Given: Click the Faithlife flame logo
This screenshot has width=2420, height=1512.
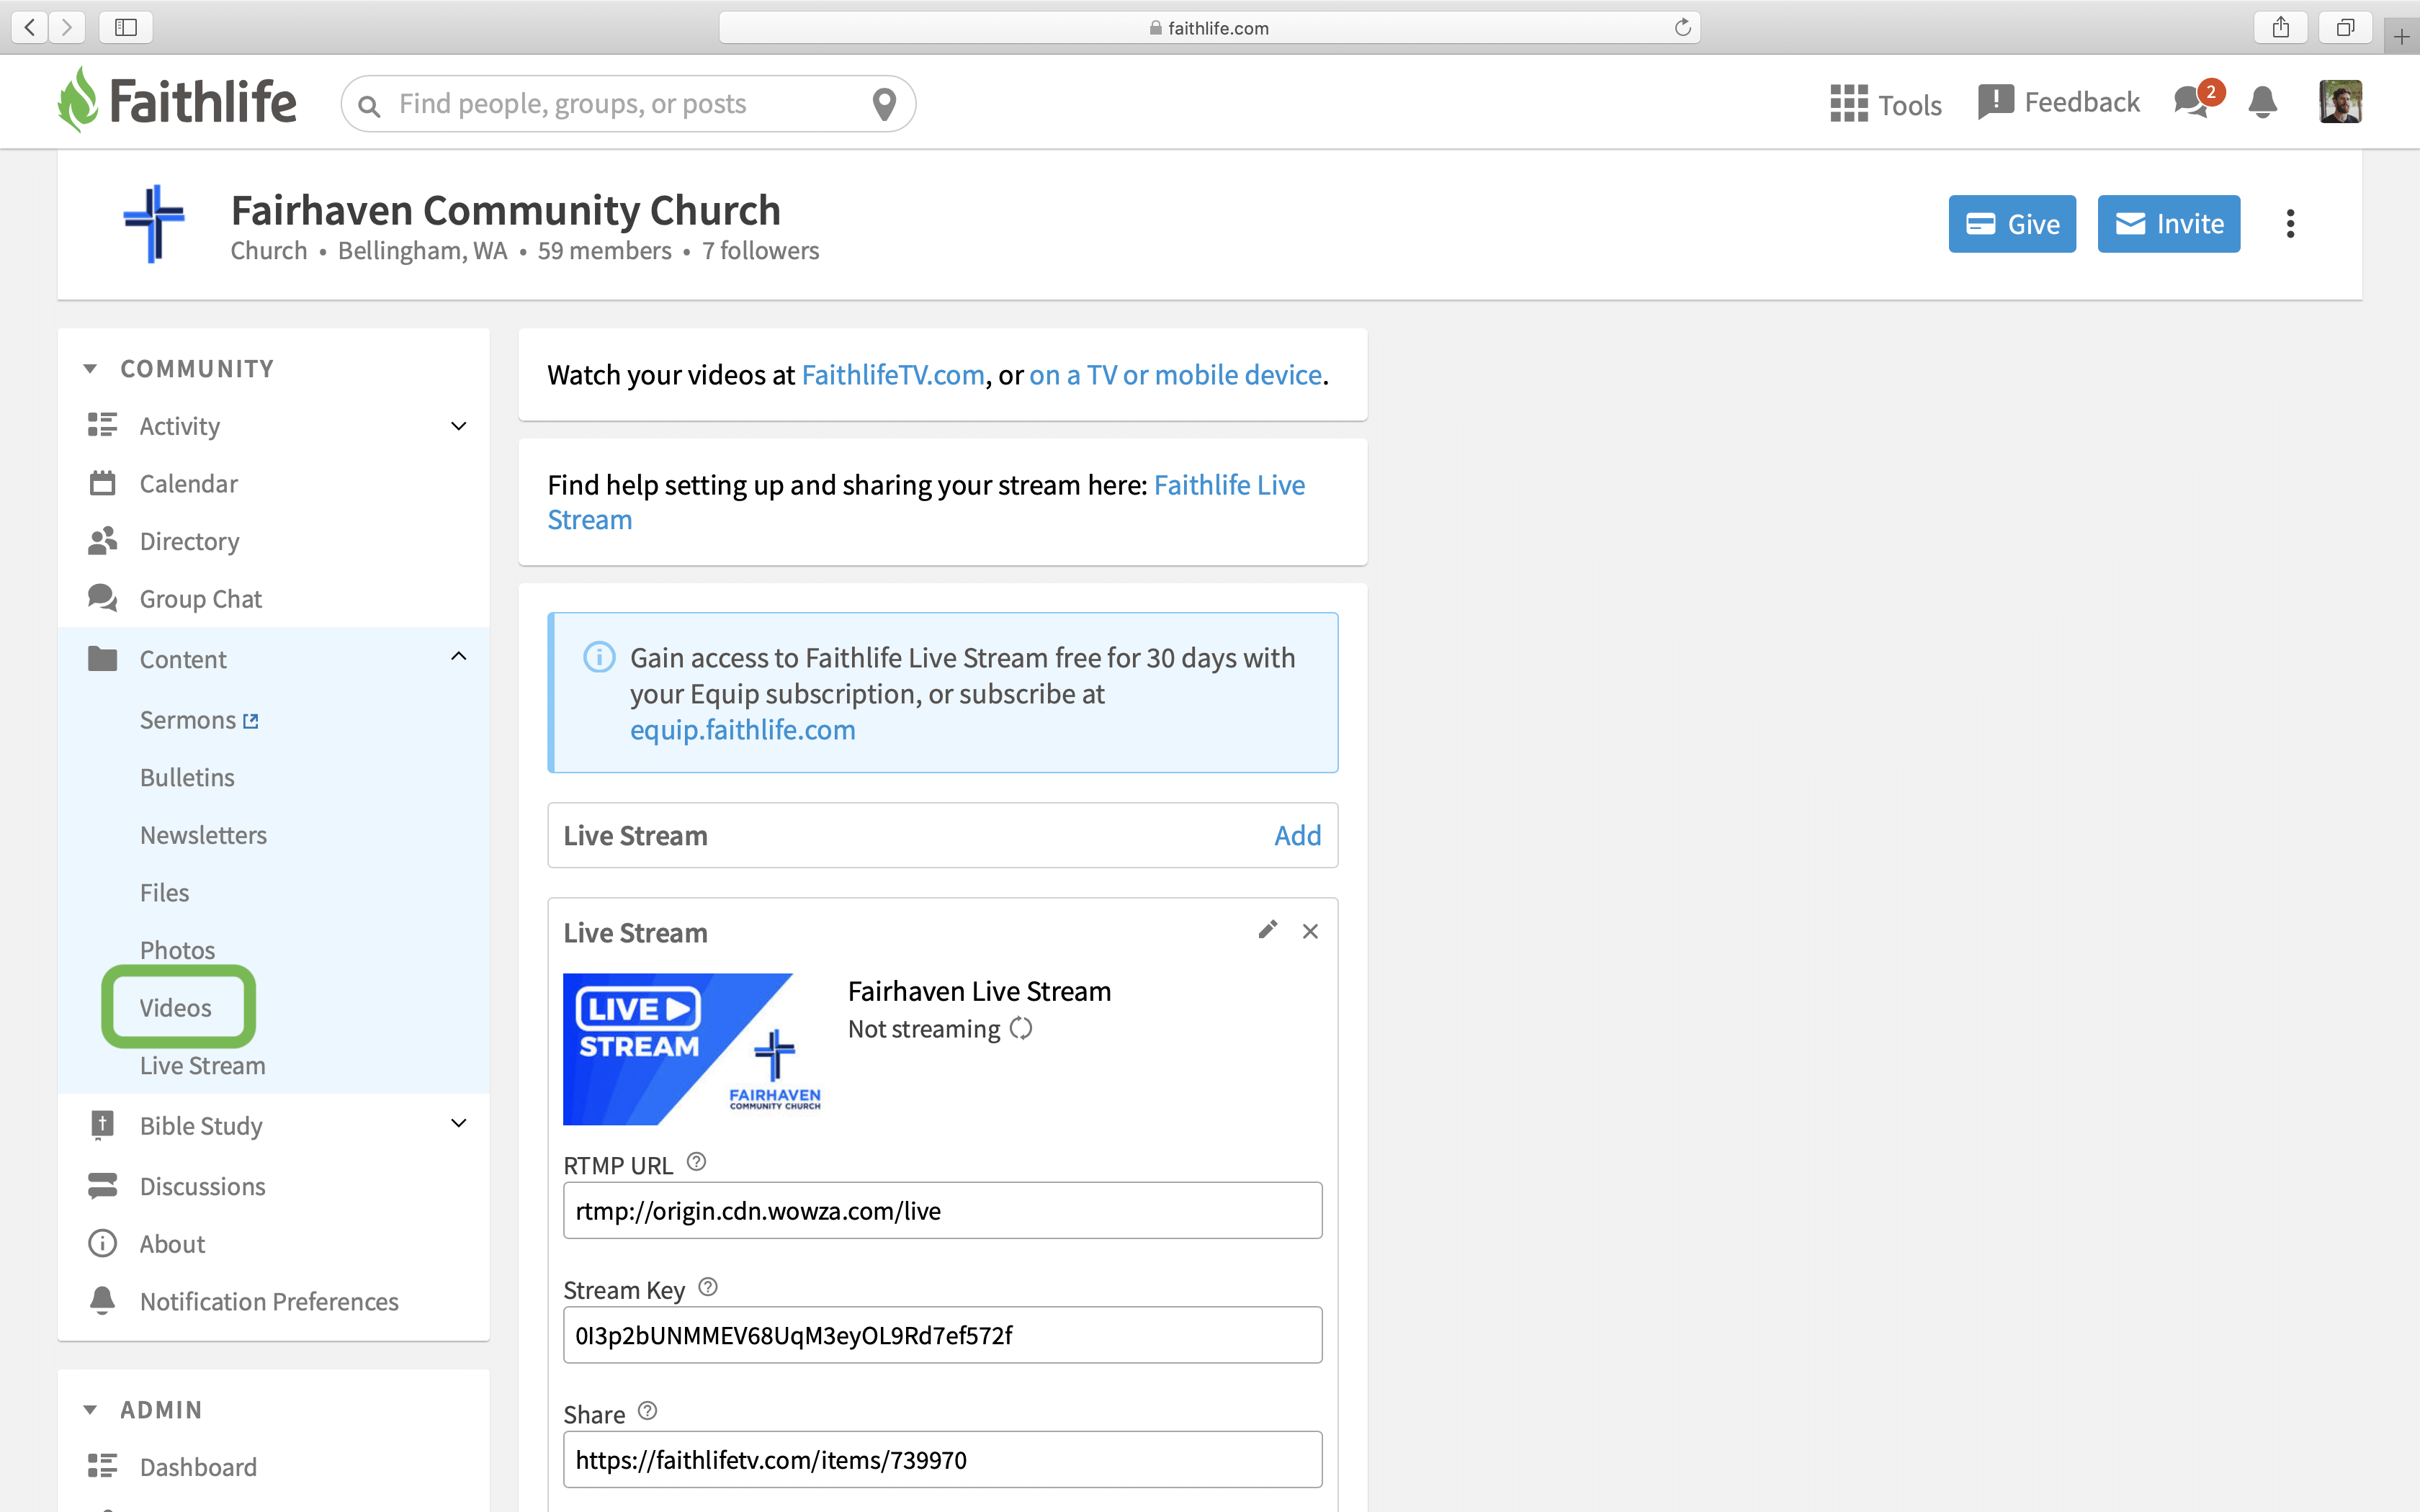Looking at the screenshot, I should [x=78, y=101].
